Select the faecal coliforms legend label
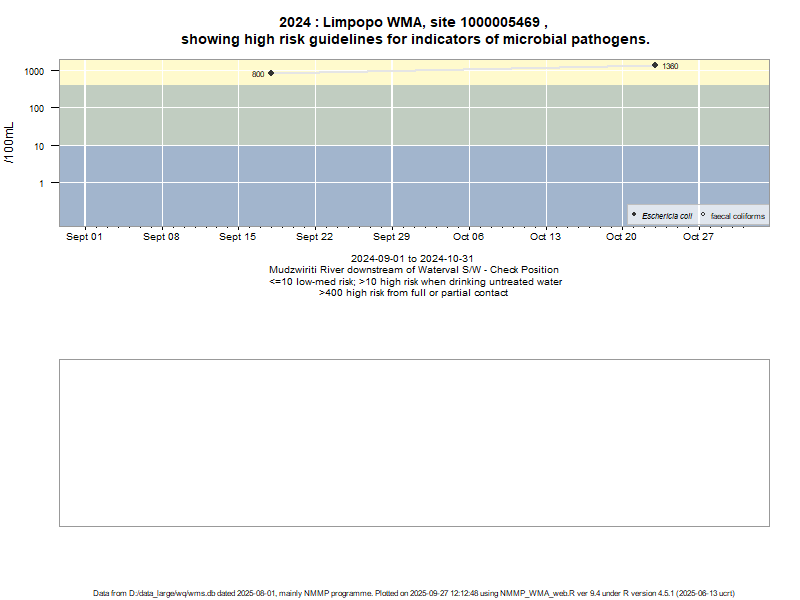Image resolution: width=800 pixels, height=600 pixels. (x=737, y=216)
